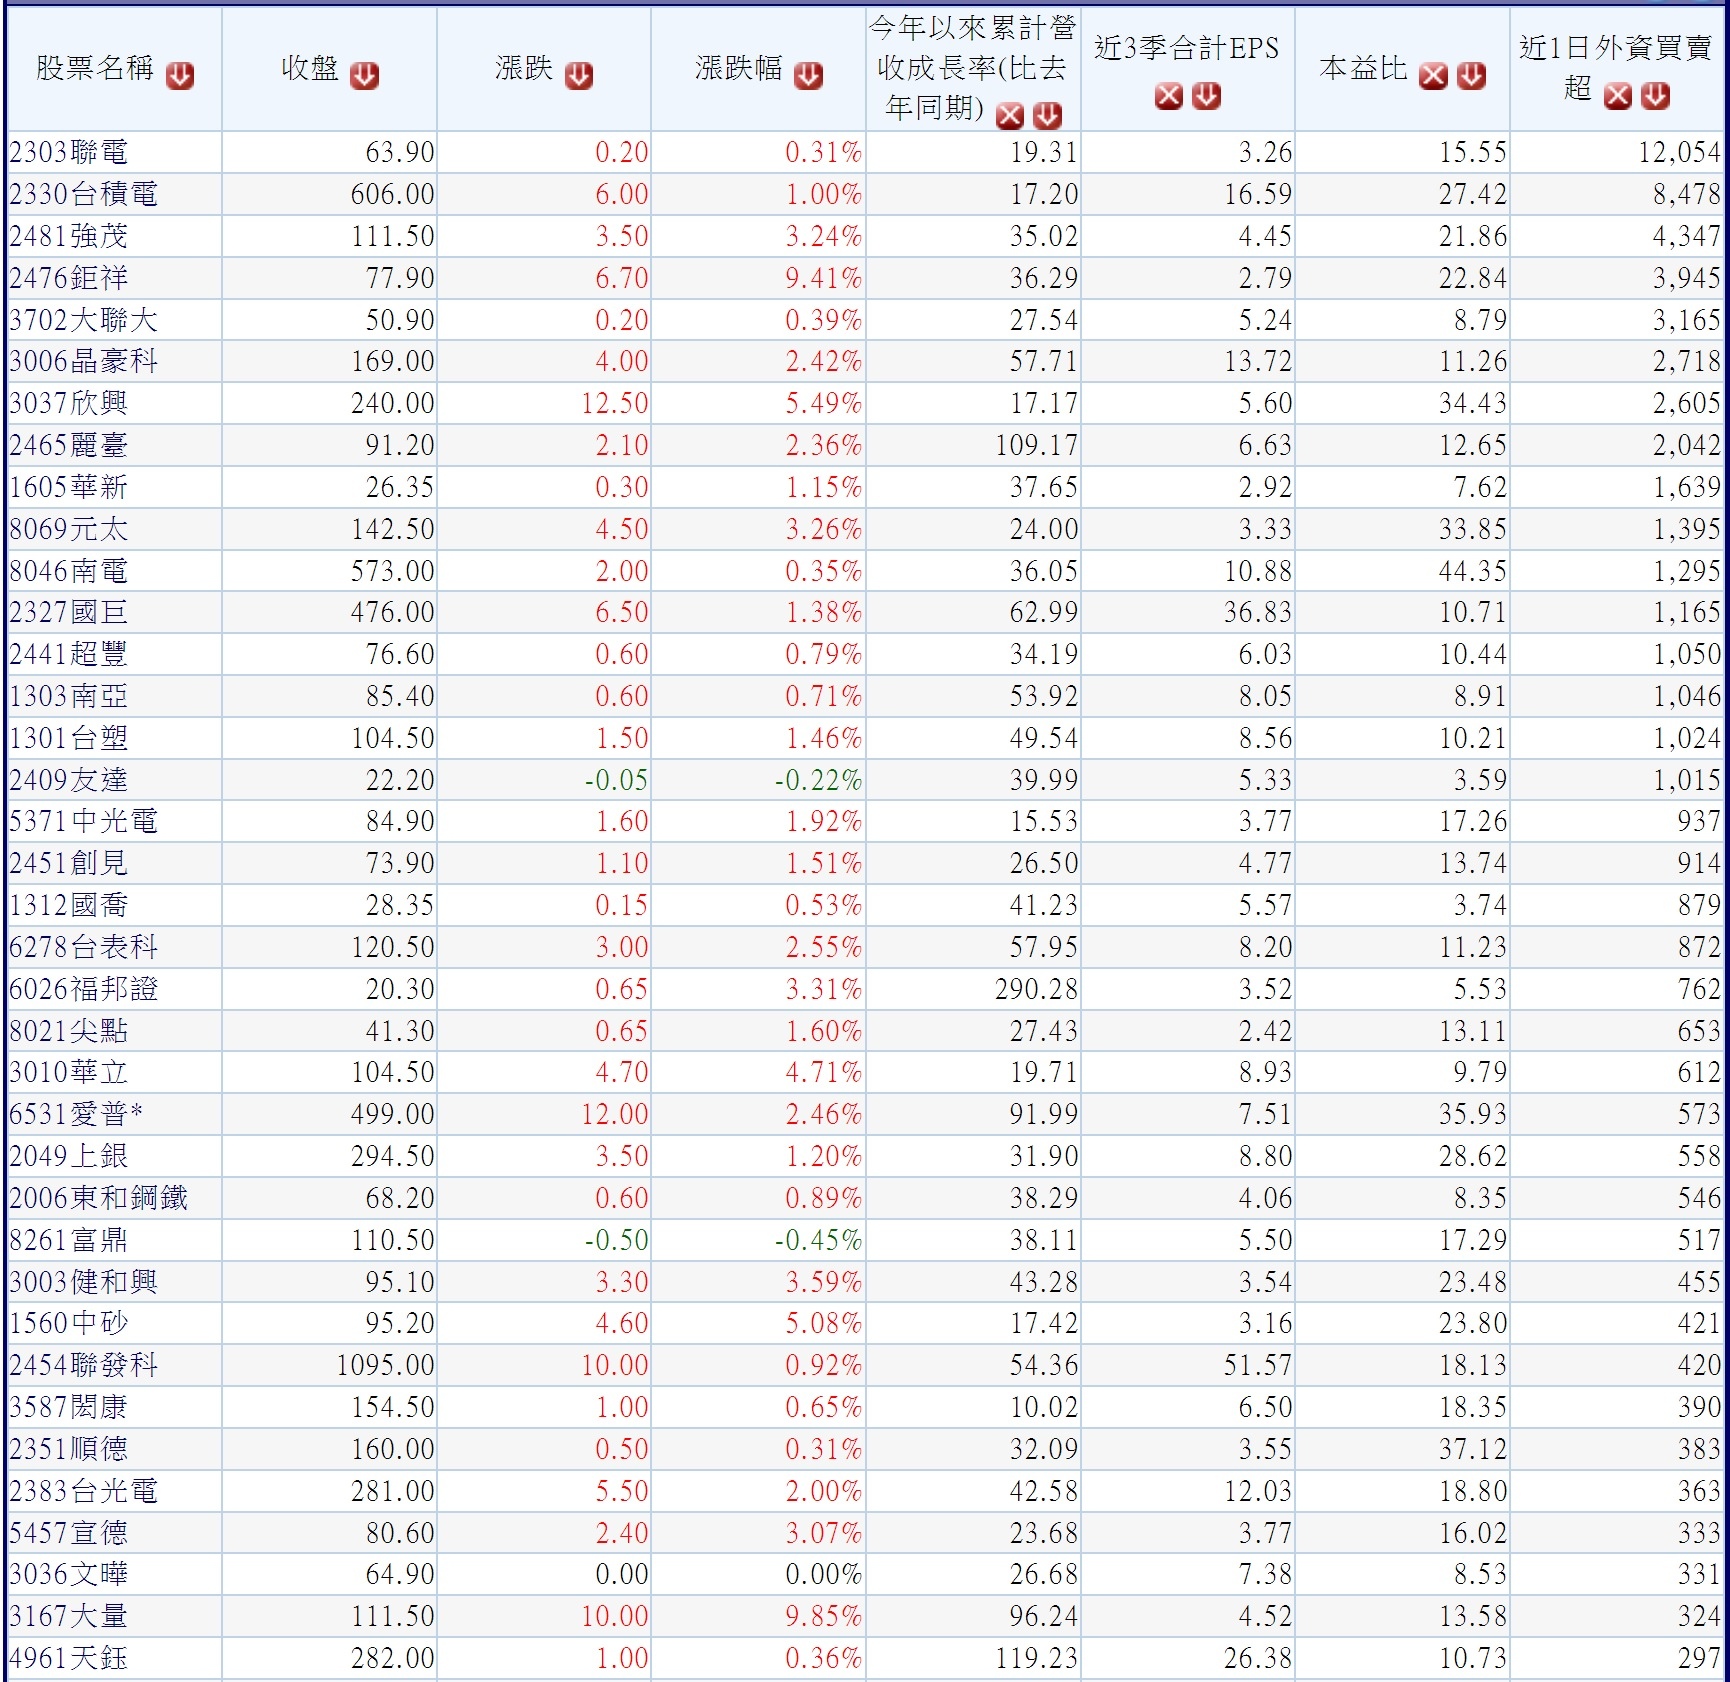Click 聯發科's EPS value 51.57

pos(1258,1365)
